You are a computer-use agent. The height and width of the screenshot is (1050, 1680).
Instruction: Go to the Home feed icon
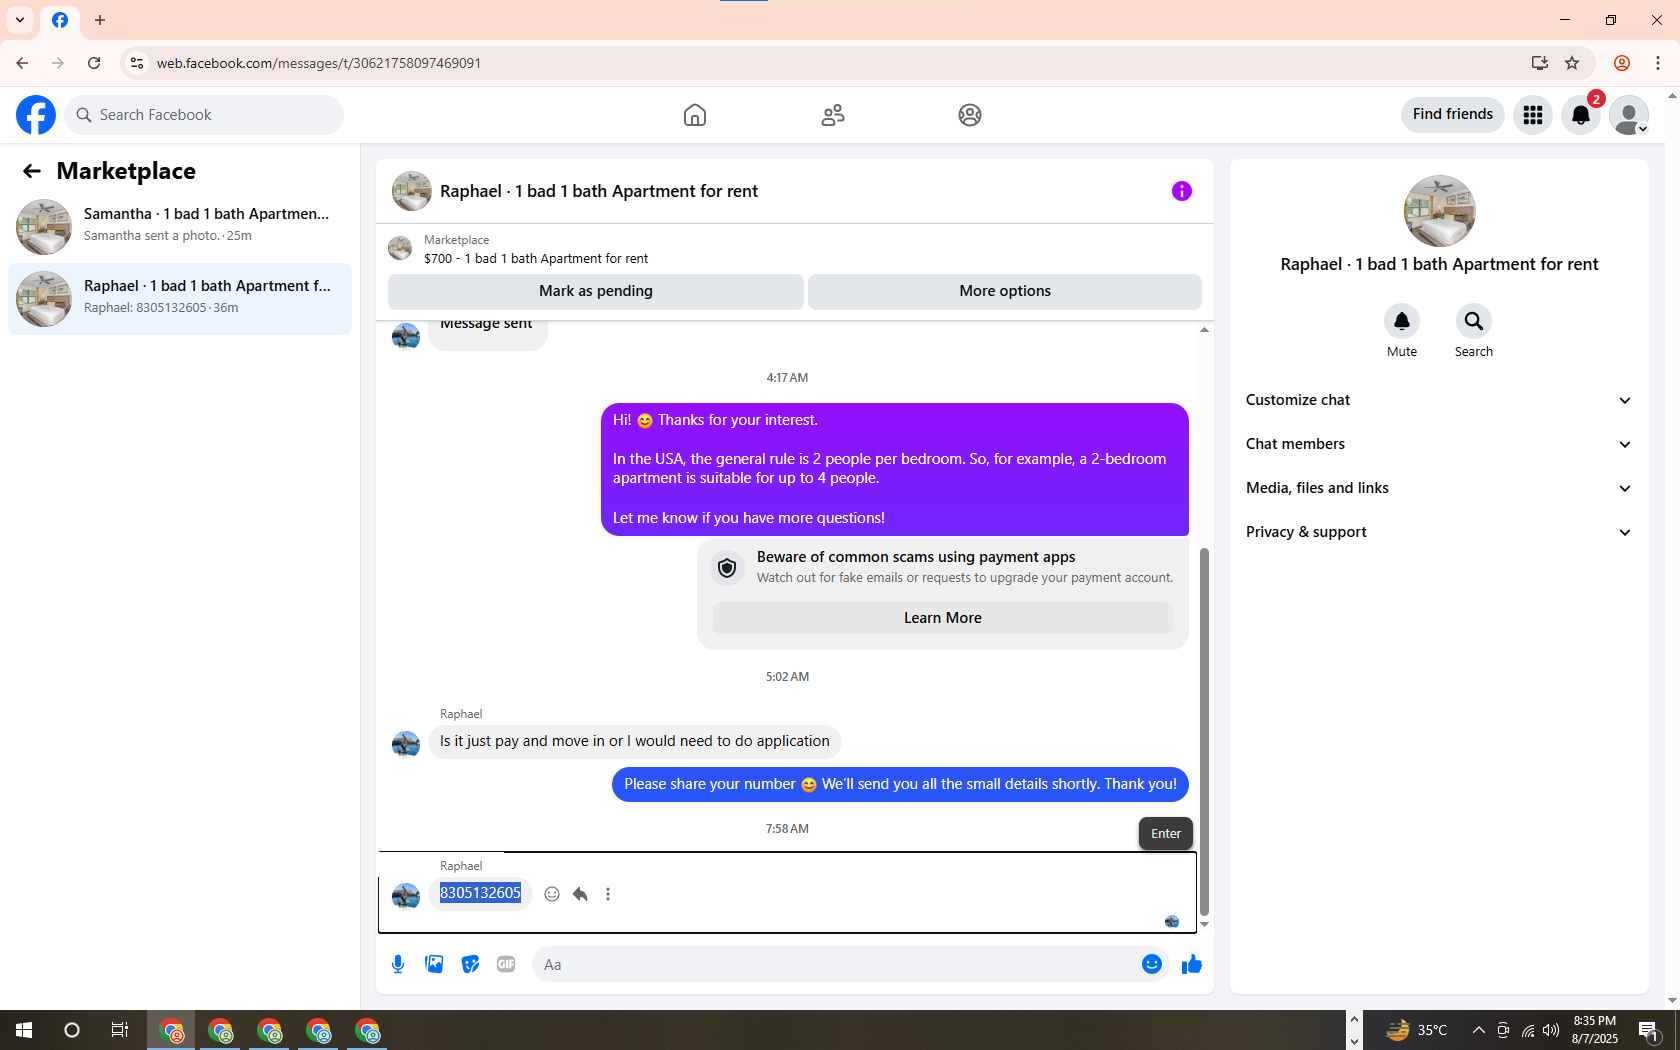click(695, 115)
